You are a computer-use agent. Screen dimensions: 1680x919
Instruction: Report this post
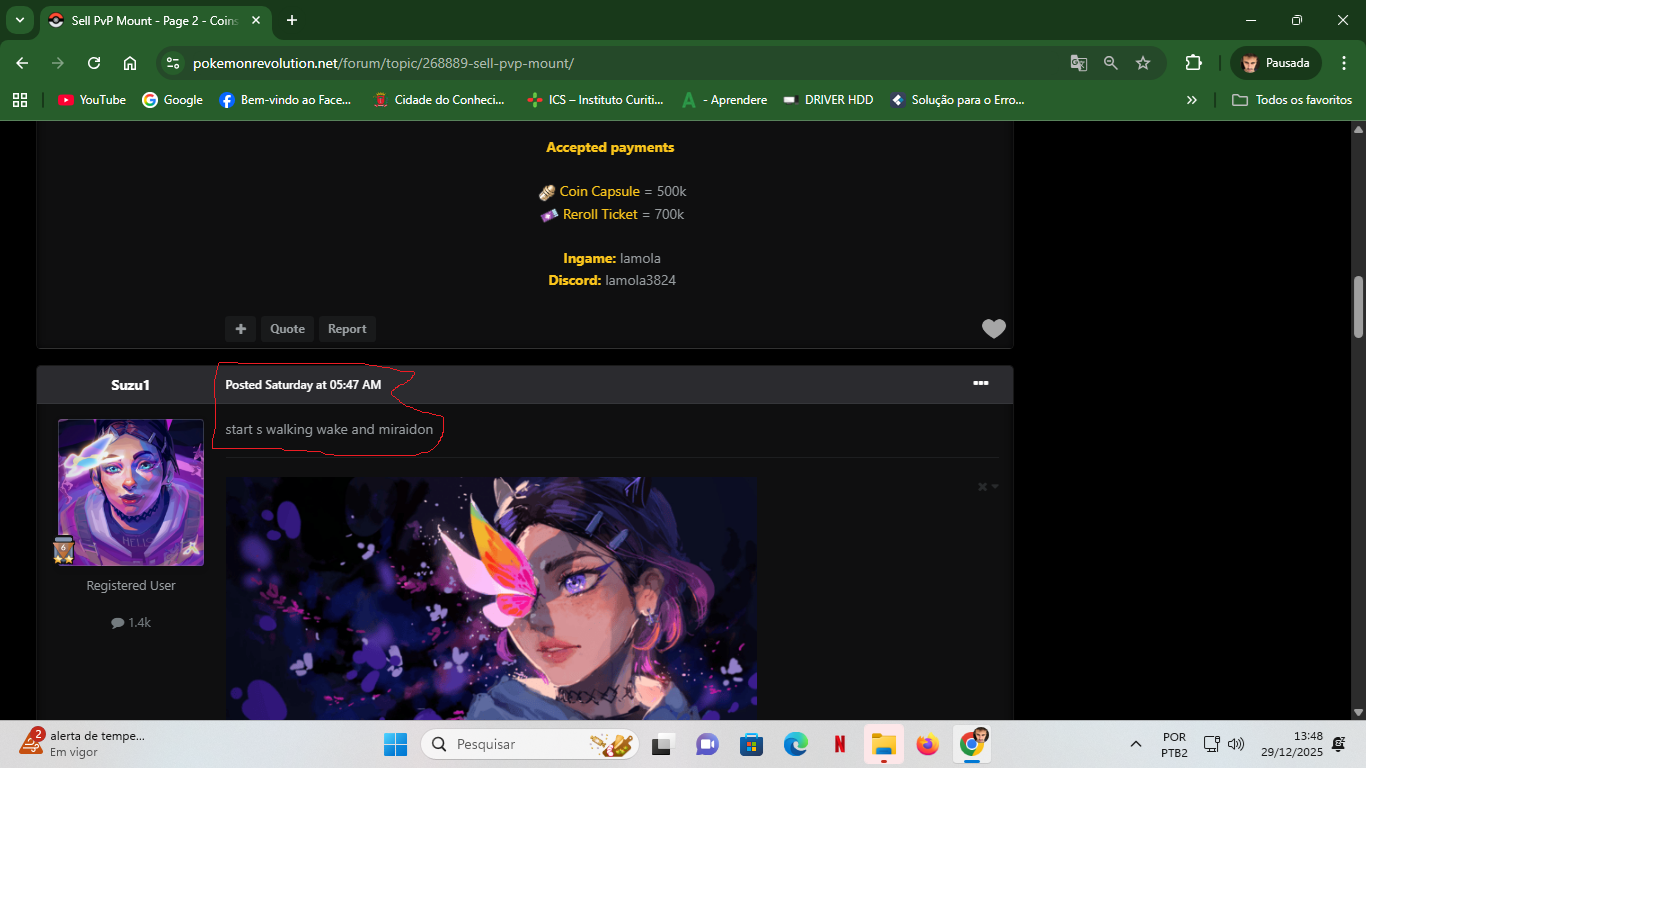click(347, 329)
